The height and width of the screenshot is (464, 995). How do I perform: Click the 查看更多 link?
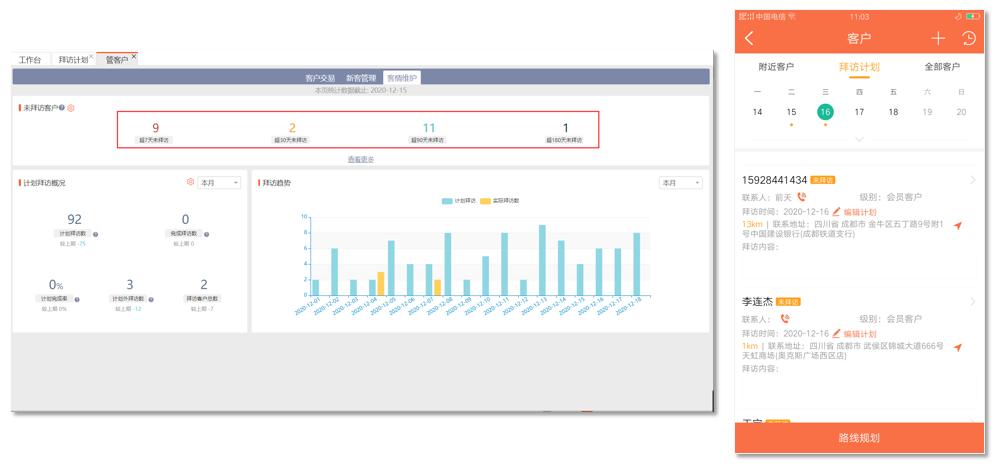(x=361, y=159)
